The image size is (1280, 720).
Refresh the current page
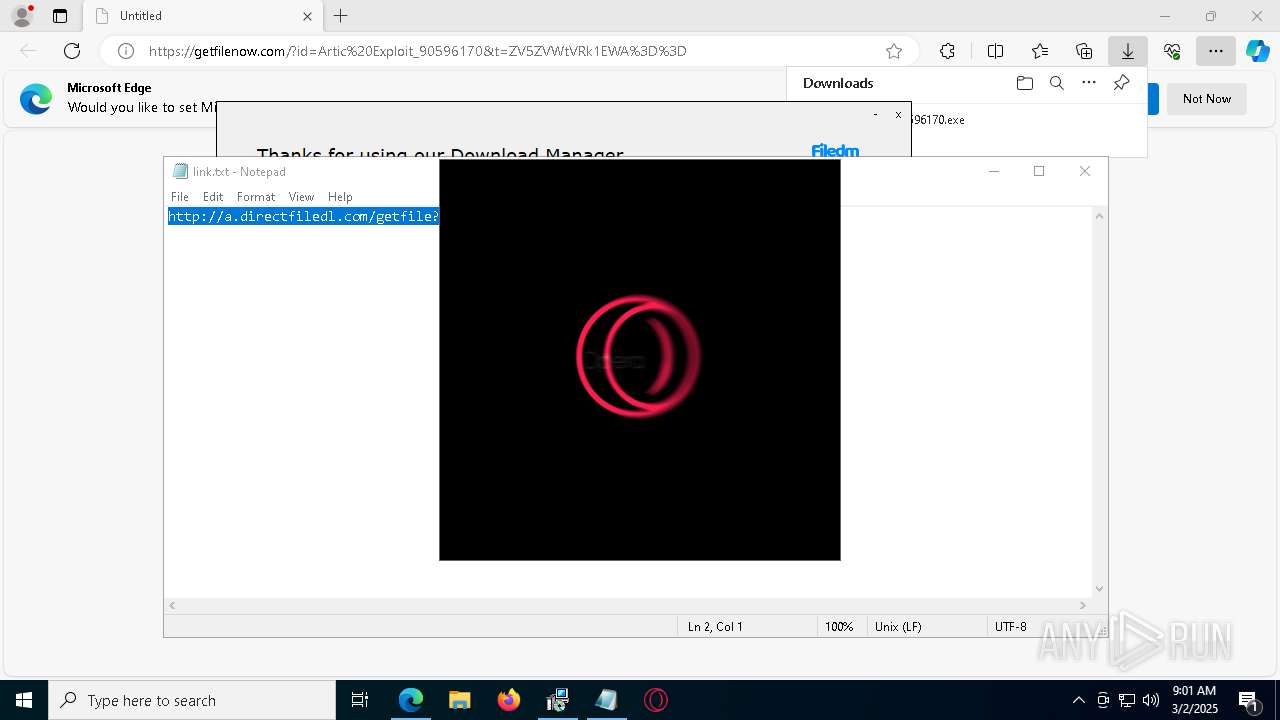(72, 51)
